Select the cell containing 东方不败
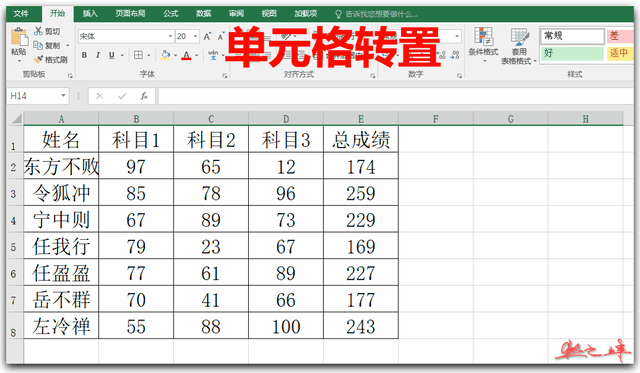The width and height of the screenshot is (640, 373). point(61,166)
